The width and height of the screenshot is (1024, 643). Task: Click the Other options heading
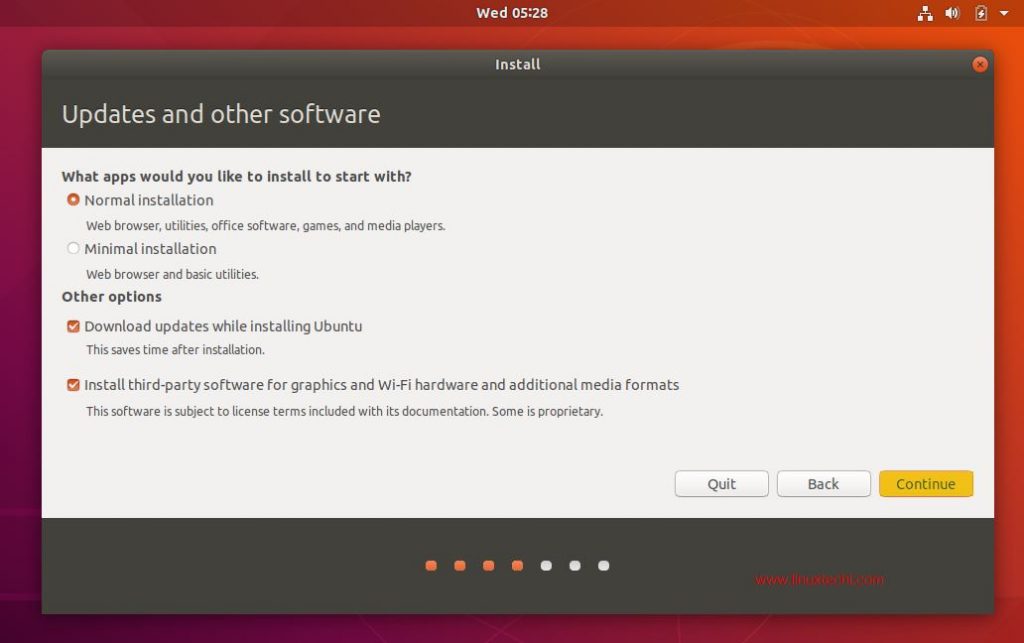pyautogui.click(x=112, y=296)
